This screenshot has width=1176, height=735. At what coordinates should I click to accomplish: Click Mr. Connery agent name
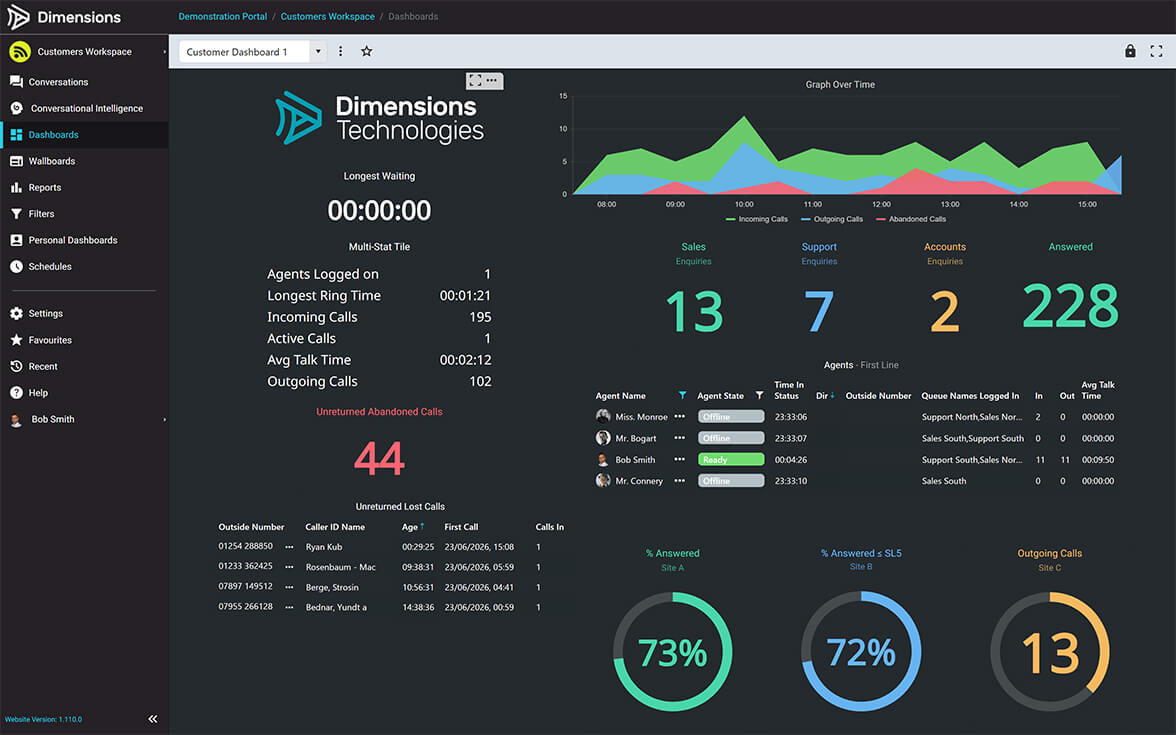point(639,481)
